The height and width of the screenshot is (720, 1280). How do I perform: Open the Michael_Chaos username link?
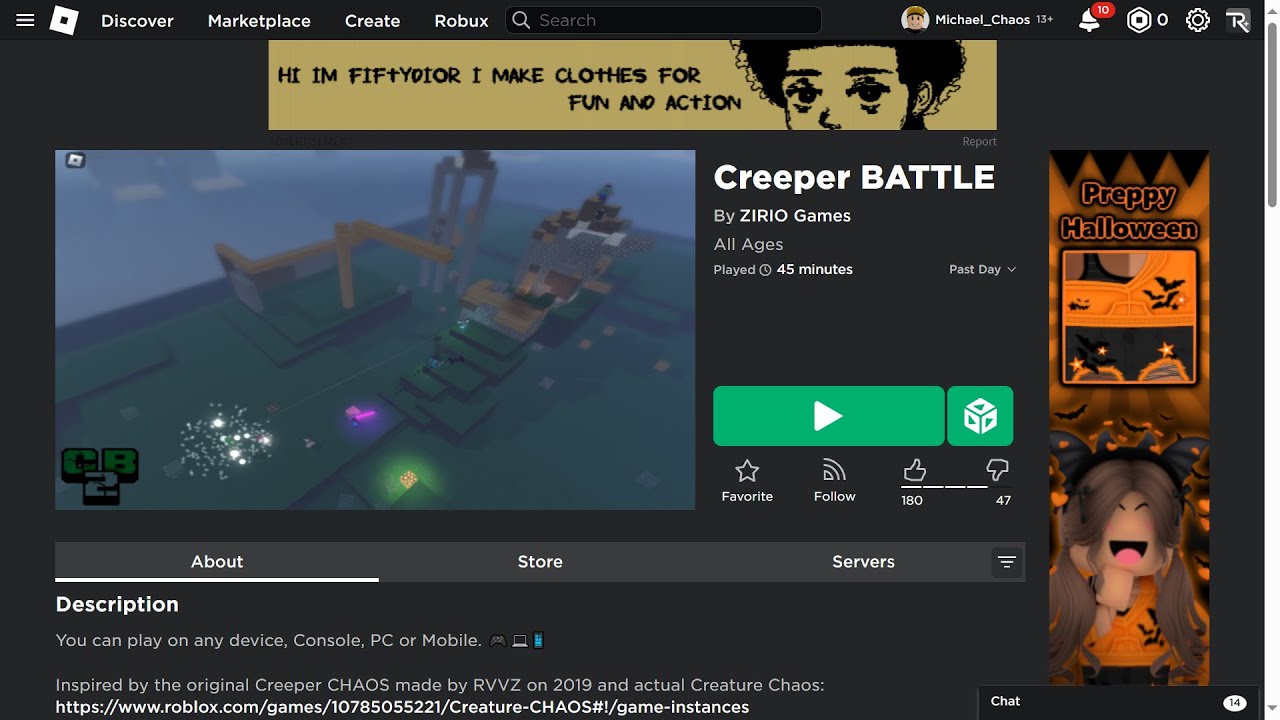982,20
